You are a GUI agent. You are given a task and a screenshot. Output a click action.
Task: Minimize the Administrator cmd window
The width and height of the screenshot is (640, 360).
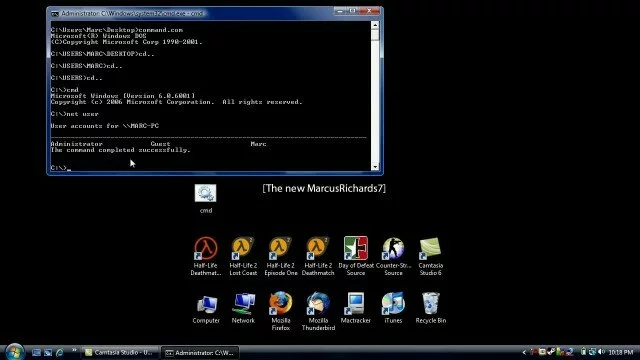(x=340, y=11)
